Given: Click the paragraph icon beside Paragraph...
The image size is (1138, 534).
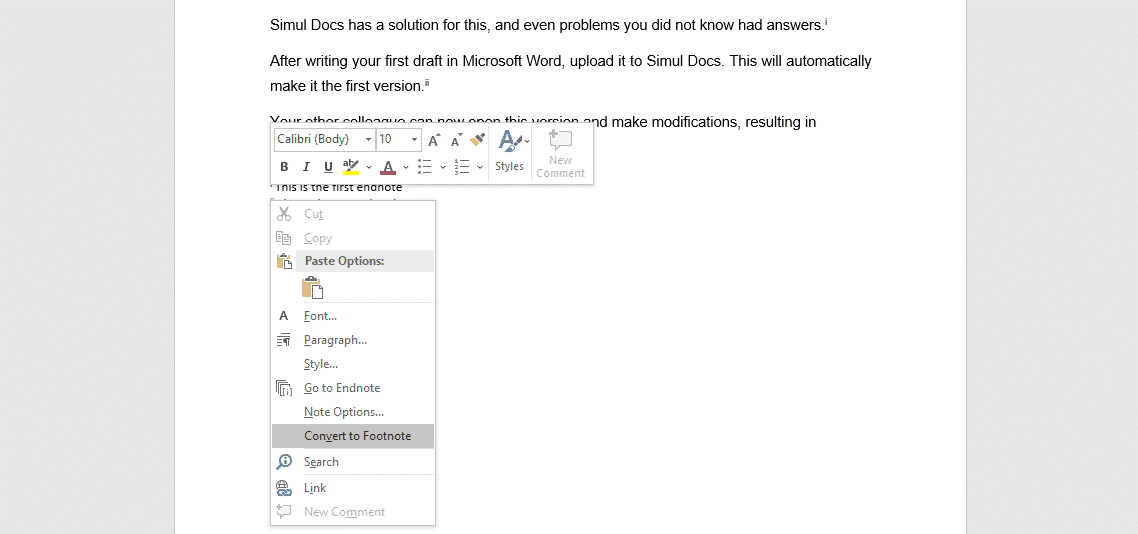Looking at the screenshot, I should (x=284, y=340).
